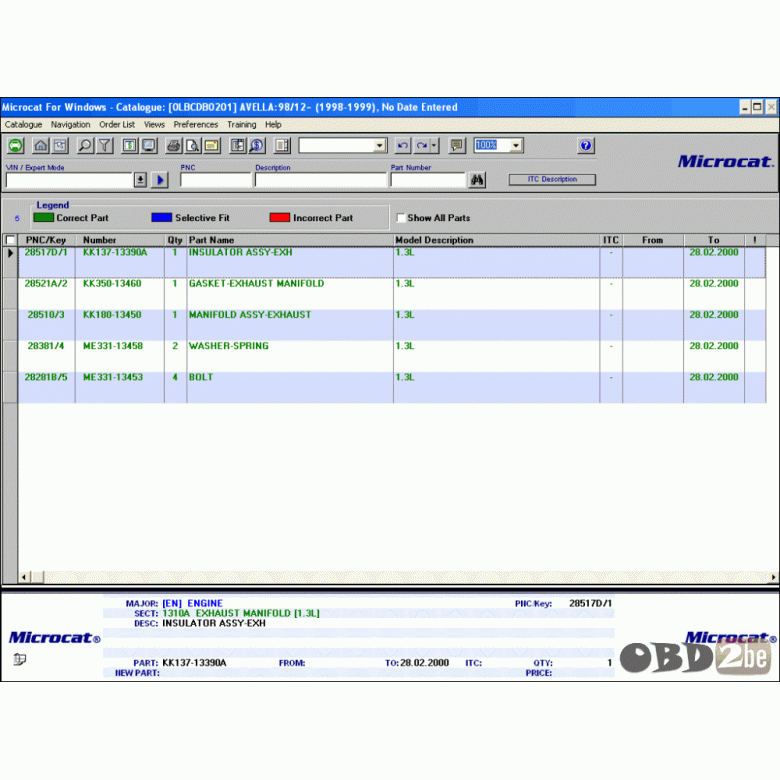Click the ITC Description button

click(x=552, y=180)
